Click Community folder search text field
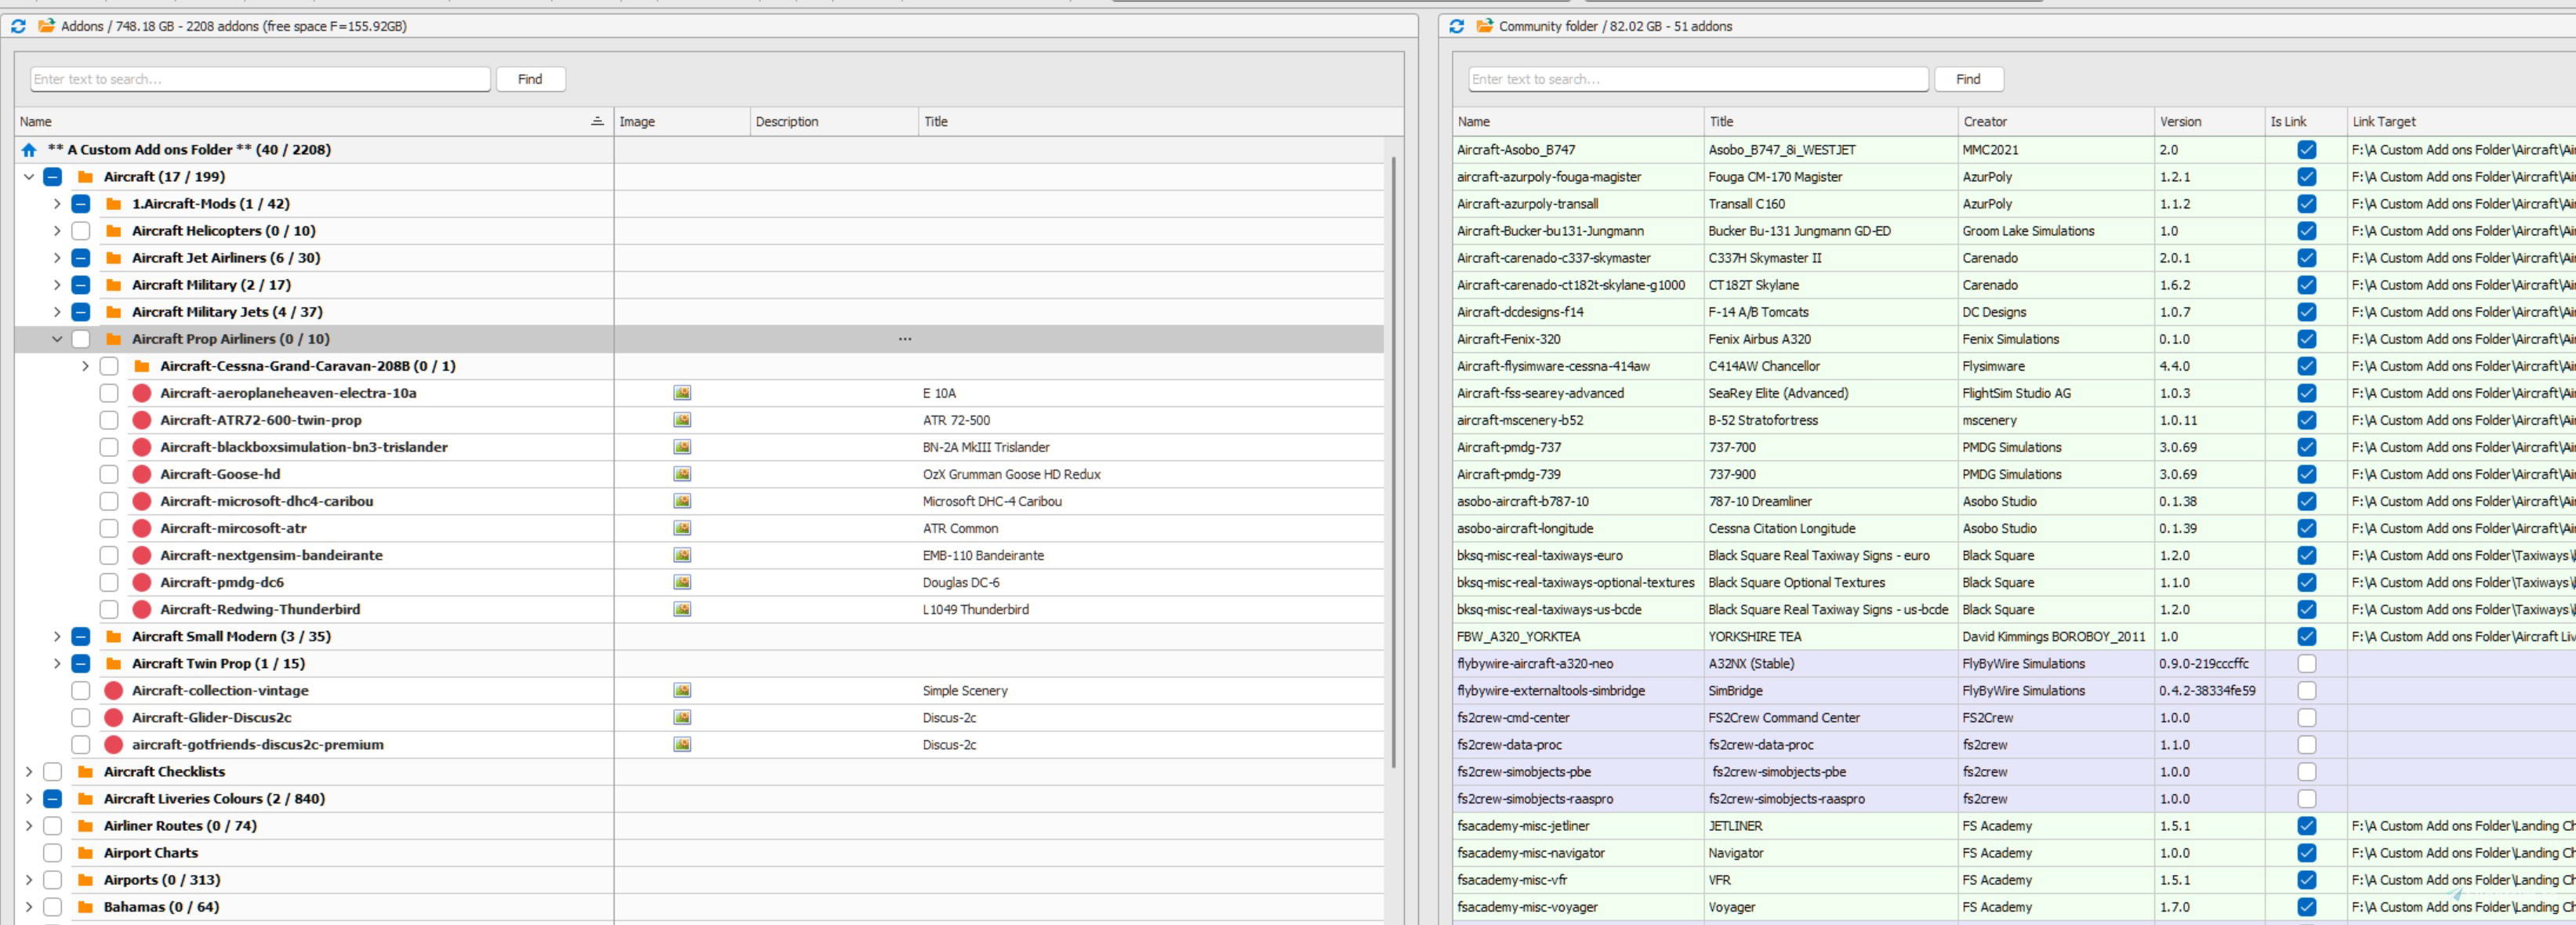This screenshot has width=2576, height=925. (x=1698, y=79)
